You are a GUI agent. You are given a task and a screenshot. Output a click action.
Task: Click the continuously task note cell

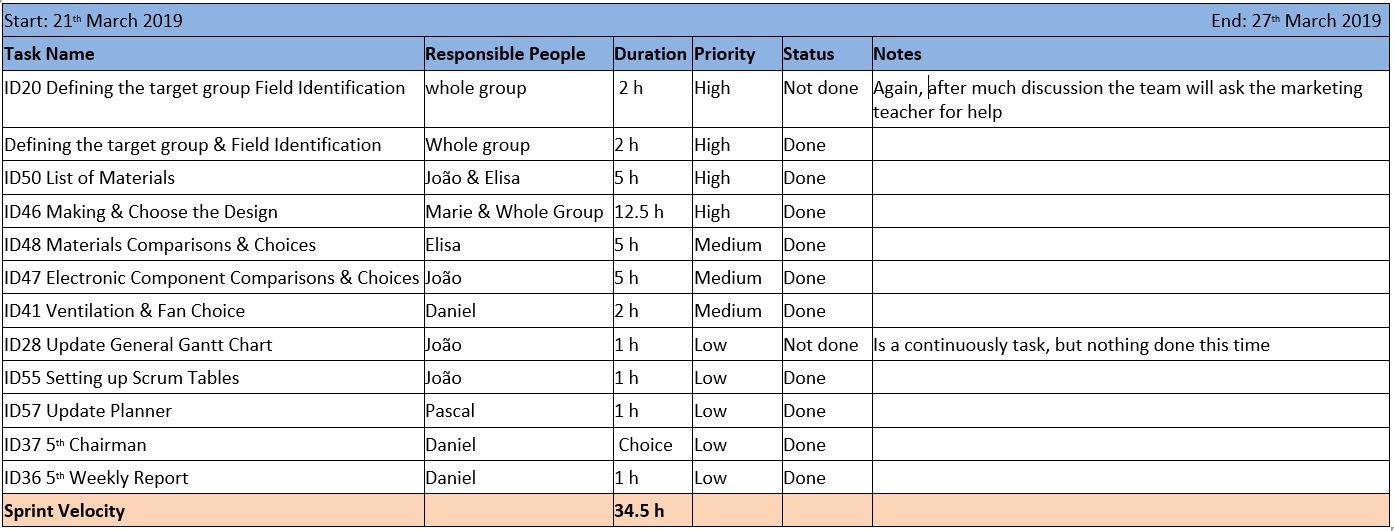coord(1071,345)
